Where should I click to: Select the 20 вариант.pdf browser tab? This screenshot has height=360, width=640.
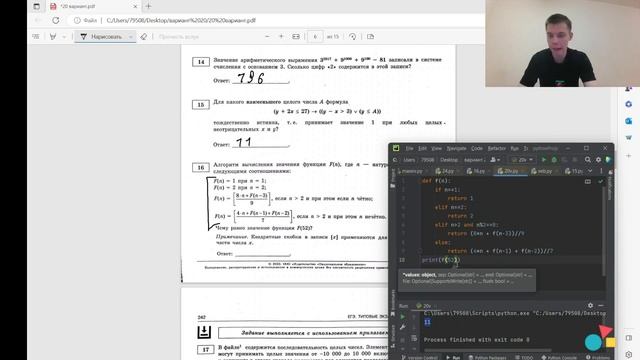[93, 7]
